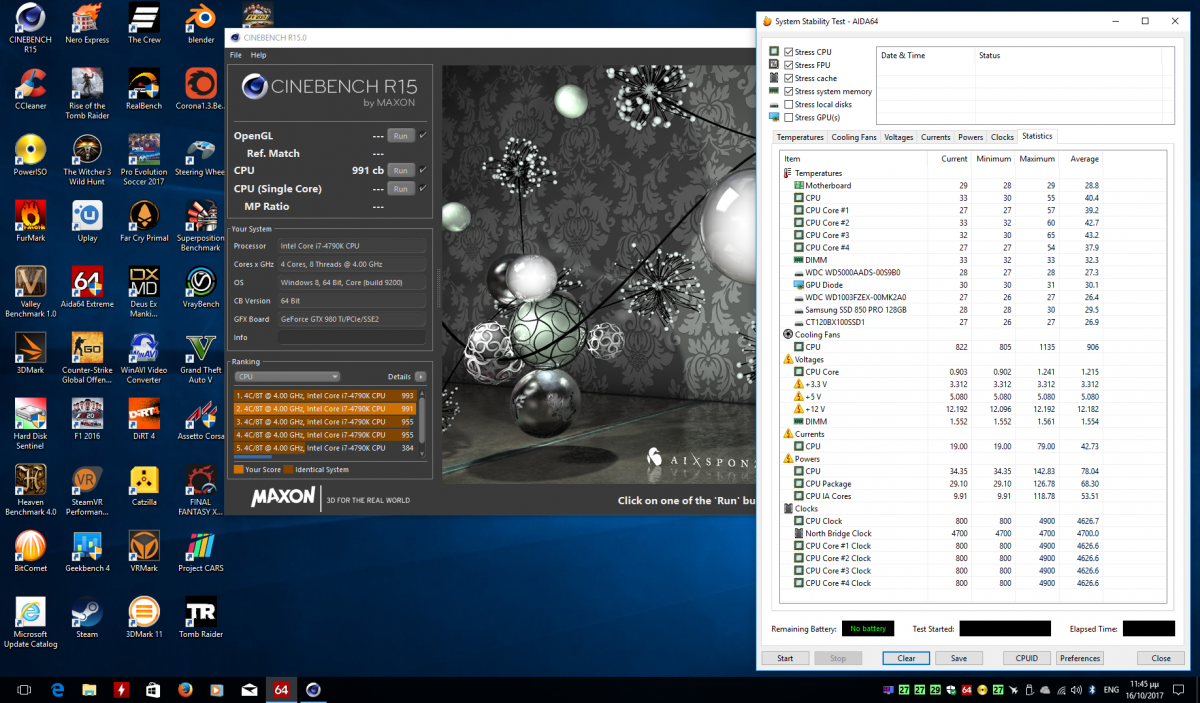This screenshot has width=1200, height=703.
Task: Launch the Geekbench 4 desktop icon
Action: coord(87,552)
